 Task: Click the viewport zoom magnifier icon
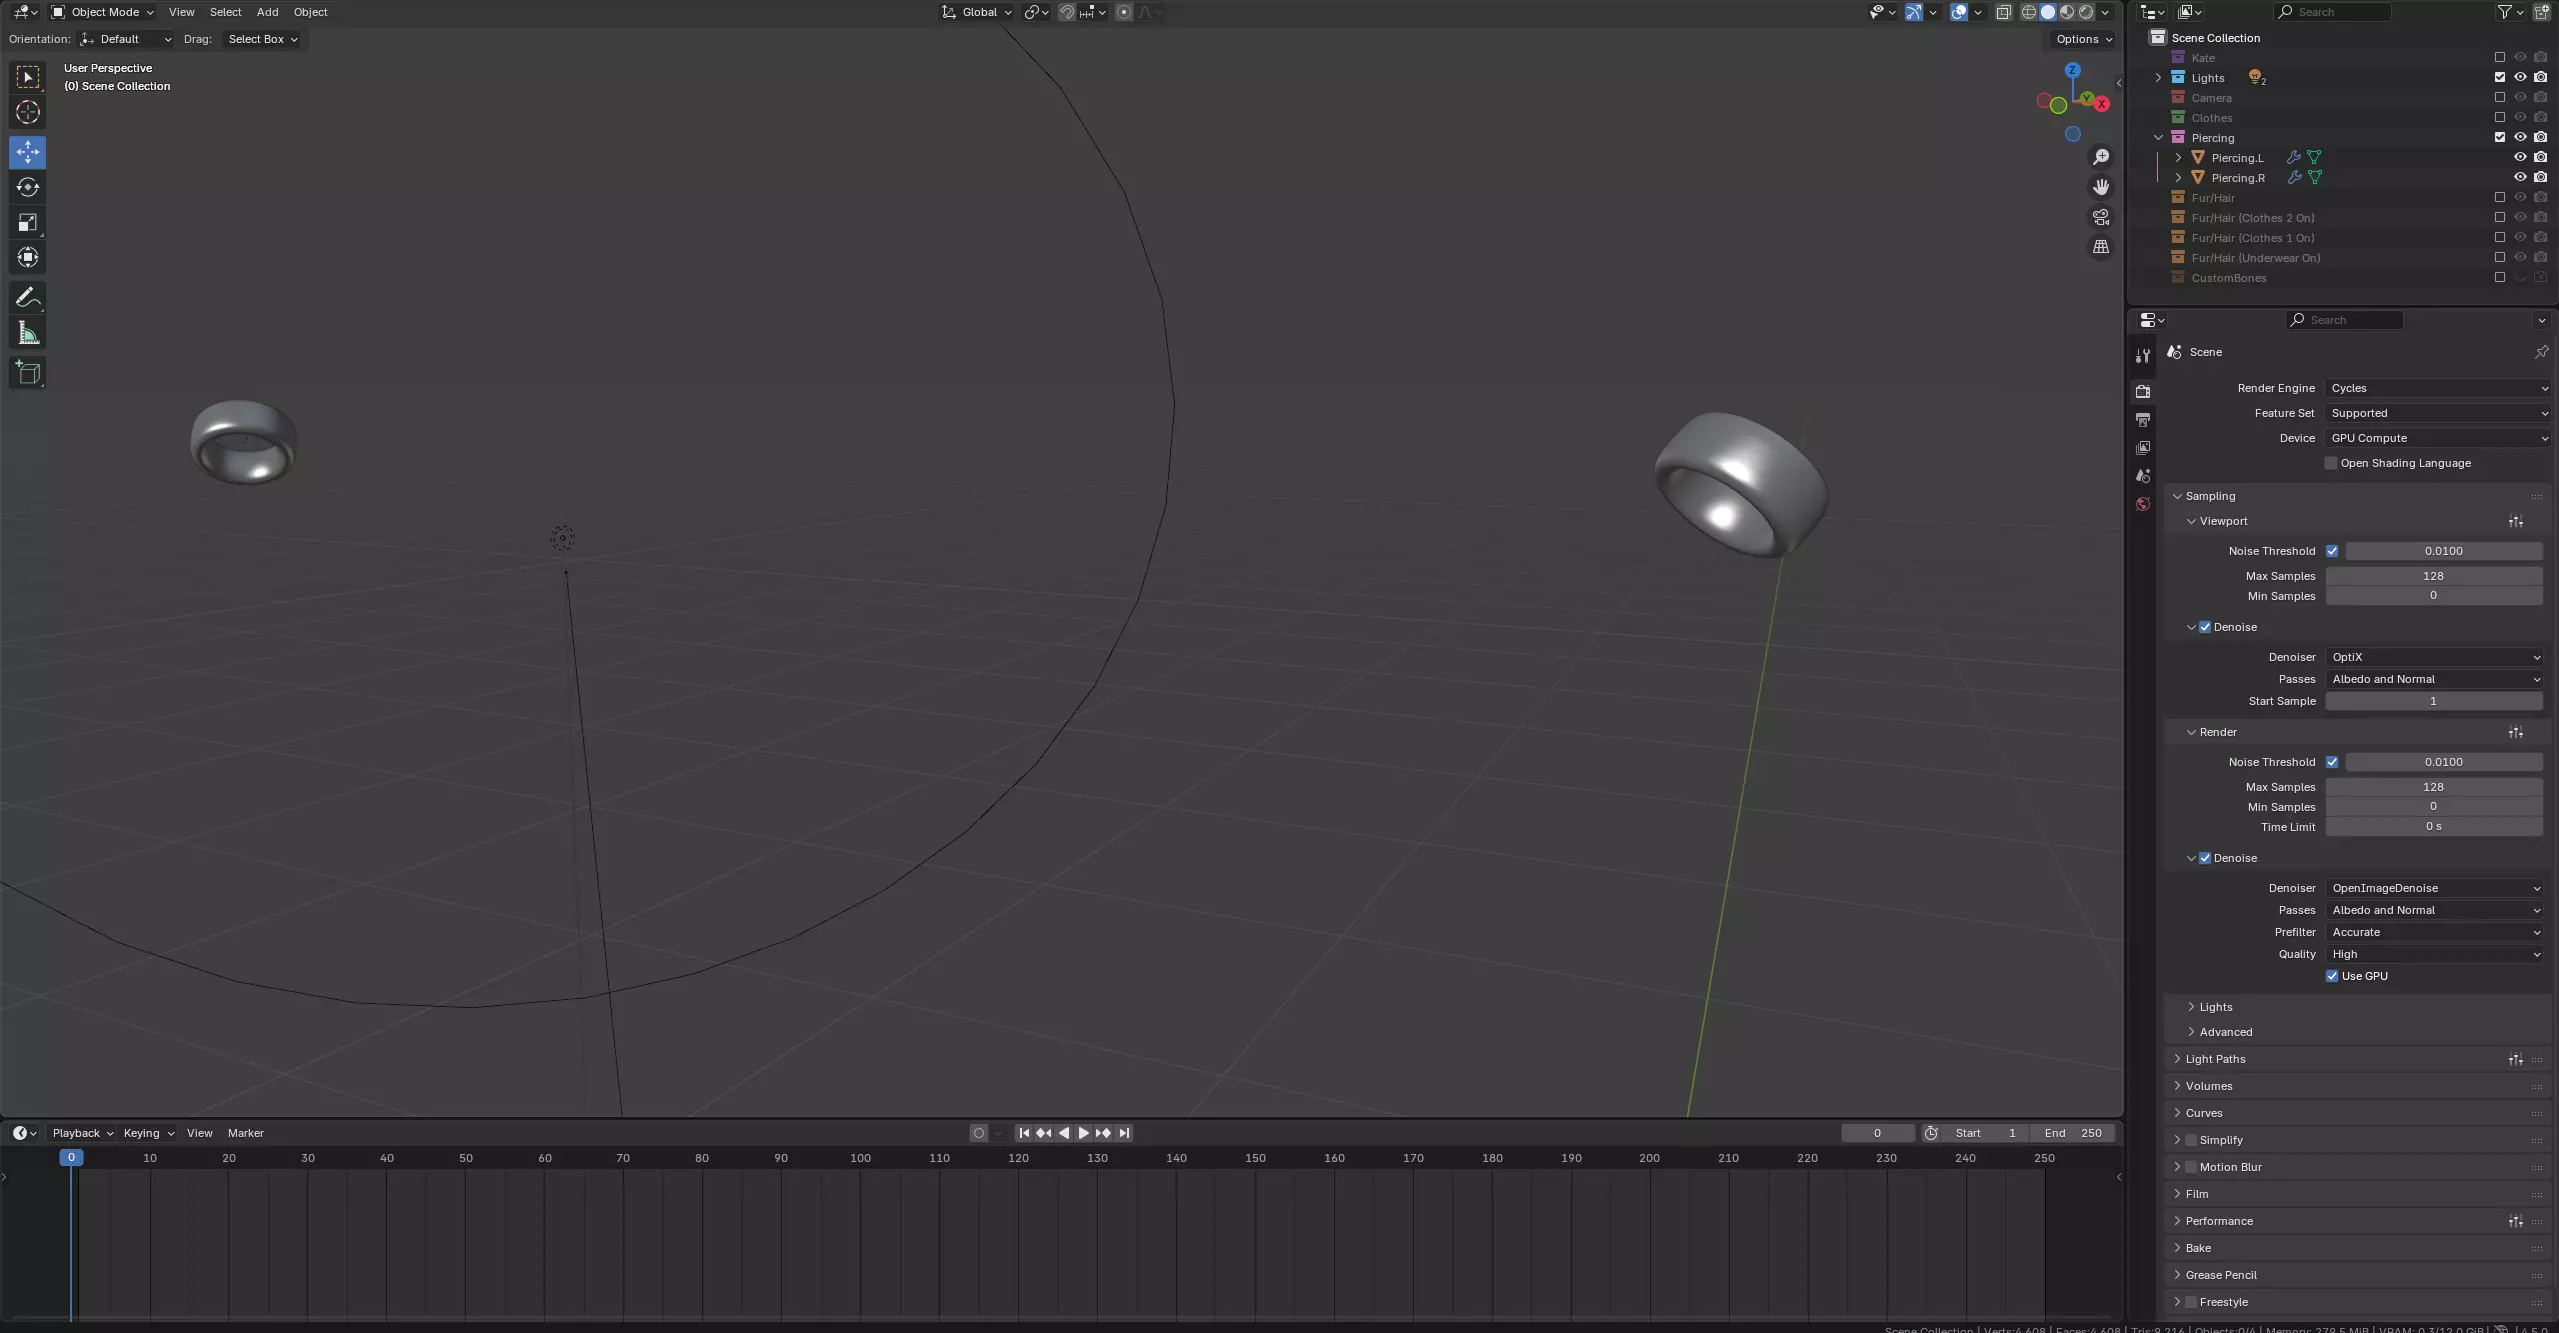pos(2101,157)
